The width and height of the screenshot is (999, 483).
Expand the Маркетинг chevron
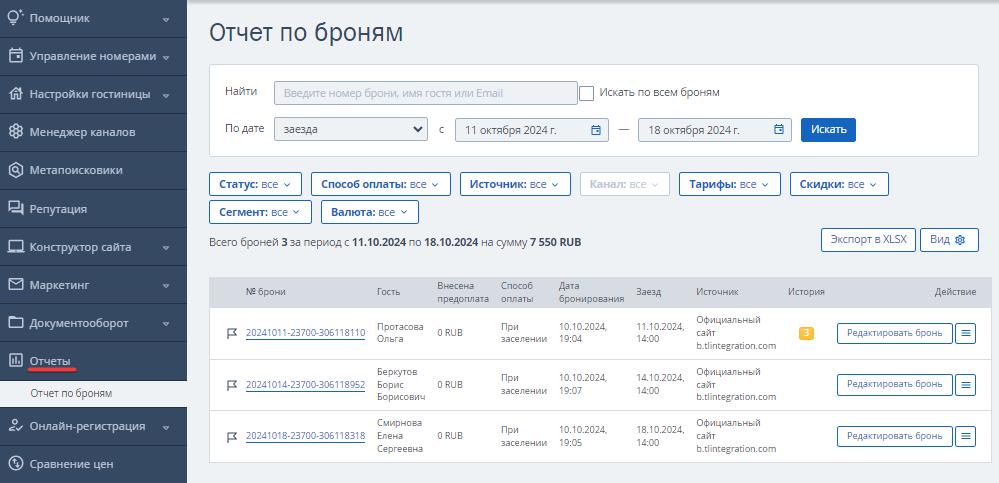coord(166,285)
